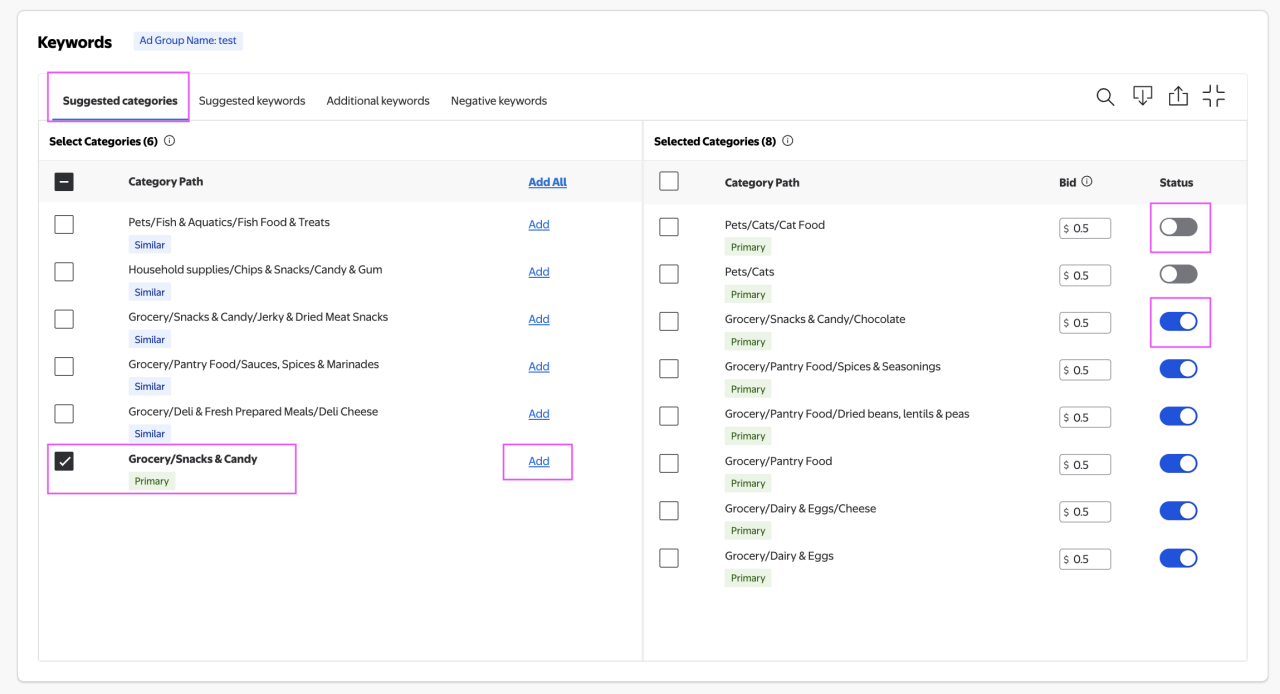Add Candy & Gum category
Viewport: 1280px width, 694px height.
tap(539, 271)
